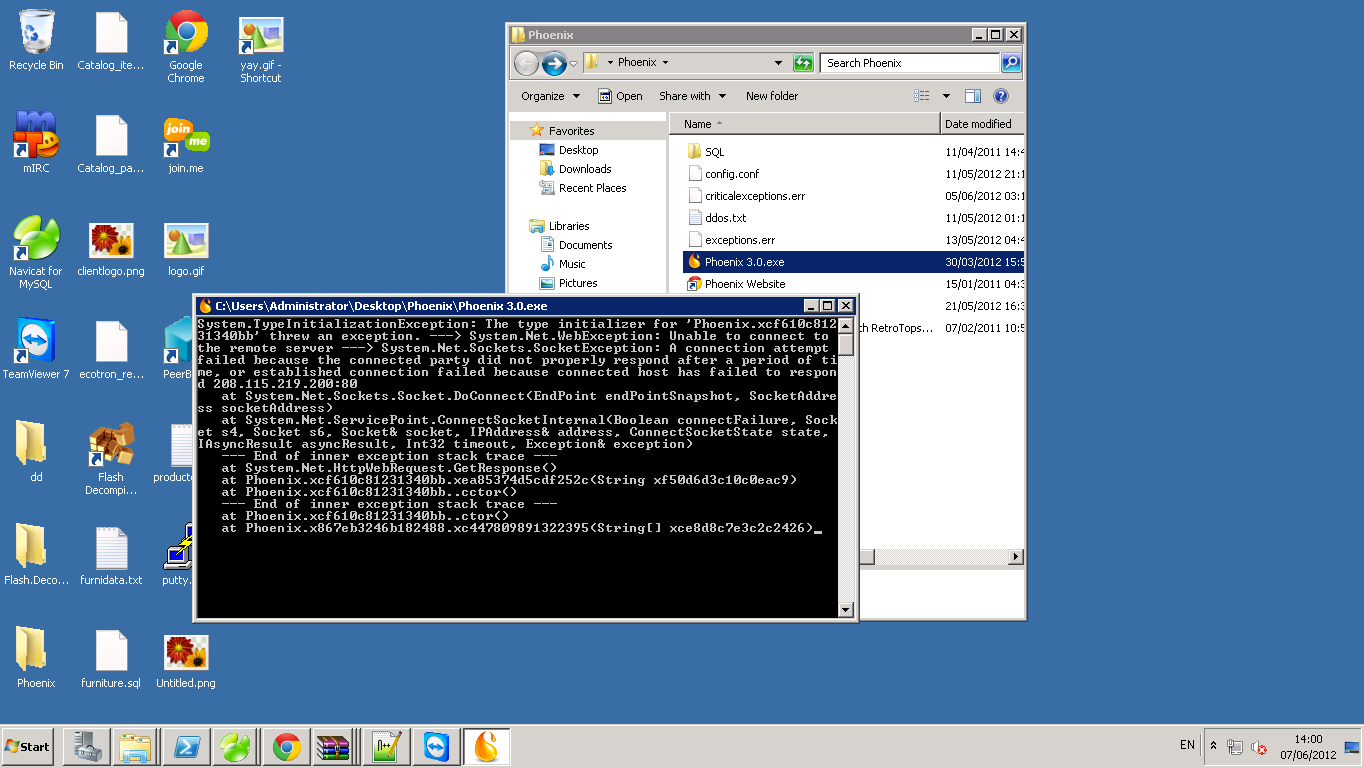Click Open in explorer toolbar
The height and width of the screenshot is (768, 1364).
click(x=620, y=96)
